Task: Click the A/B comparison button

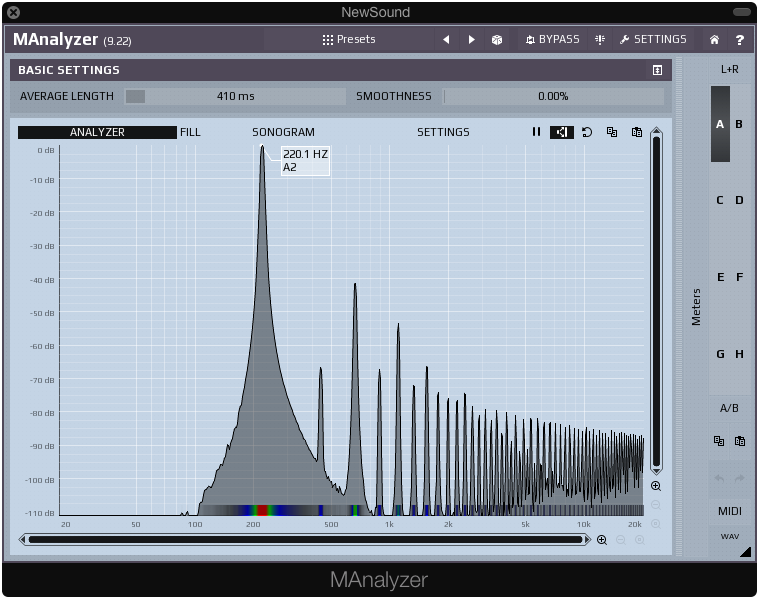Action: point(729,408)
